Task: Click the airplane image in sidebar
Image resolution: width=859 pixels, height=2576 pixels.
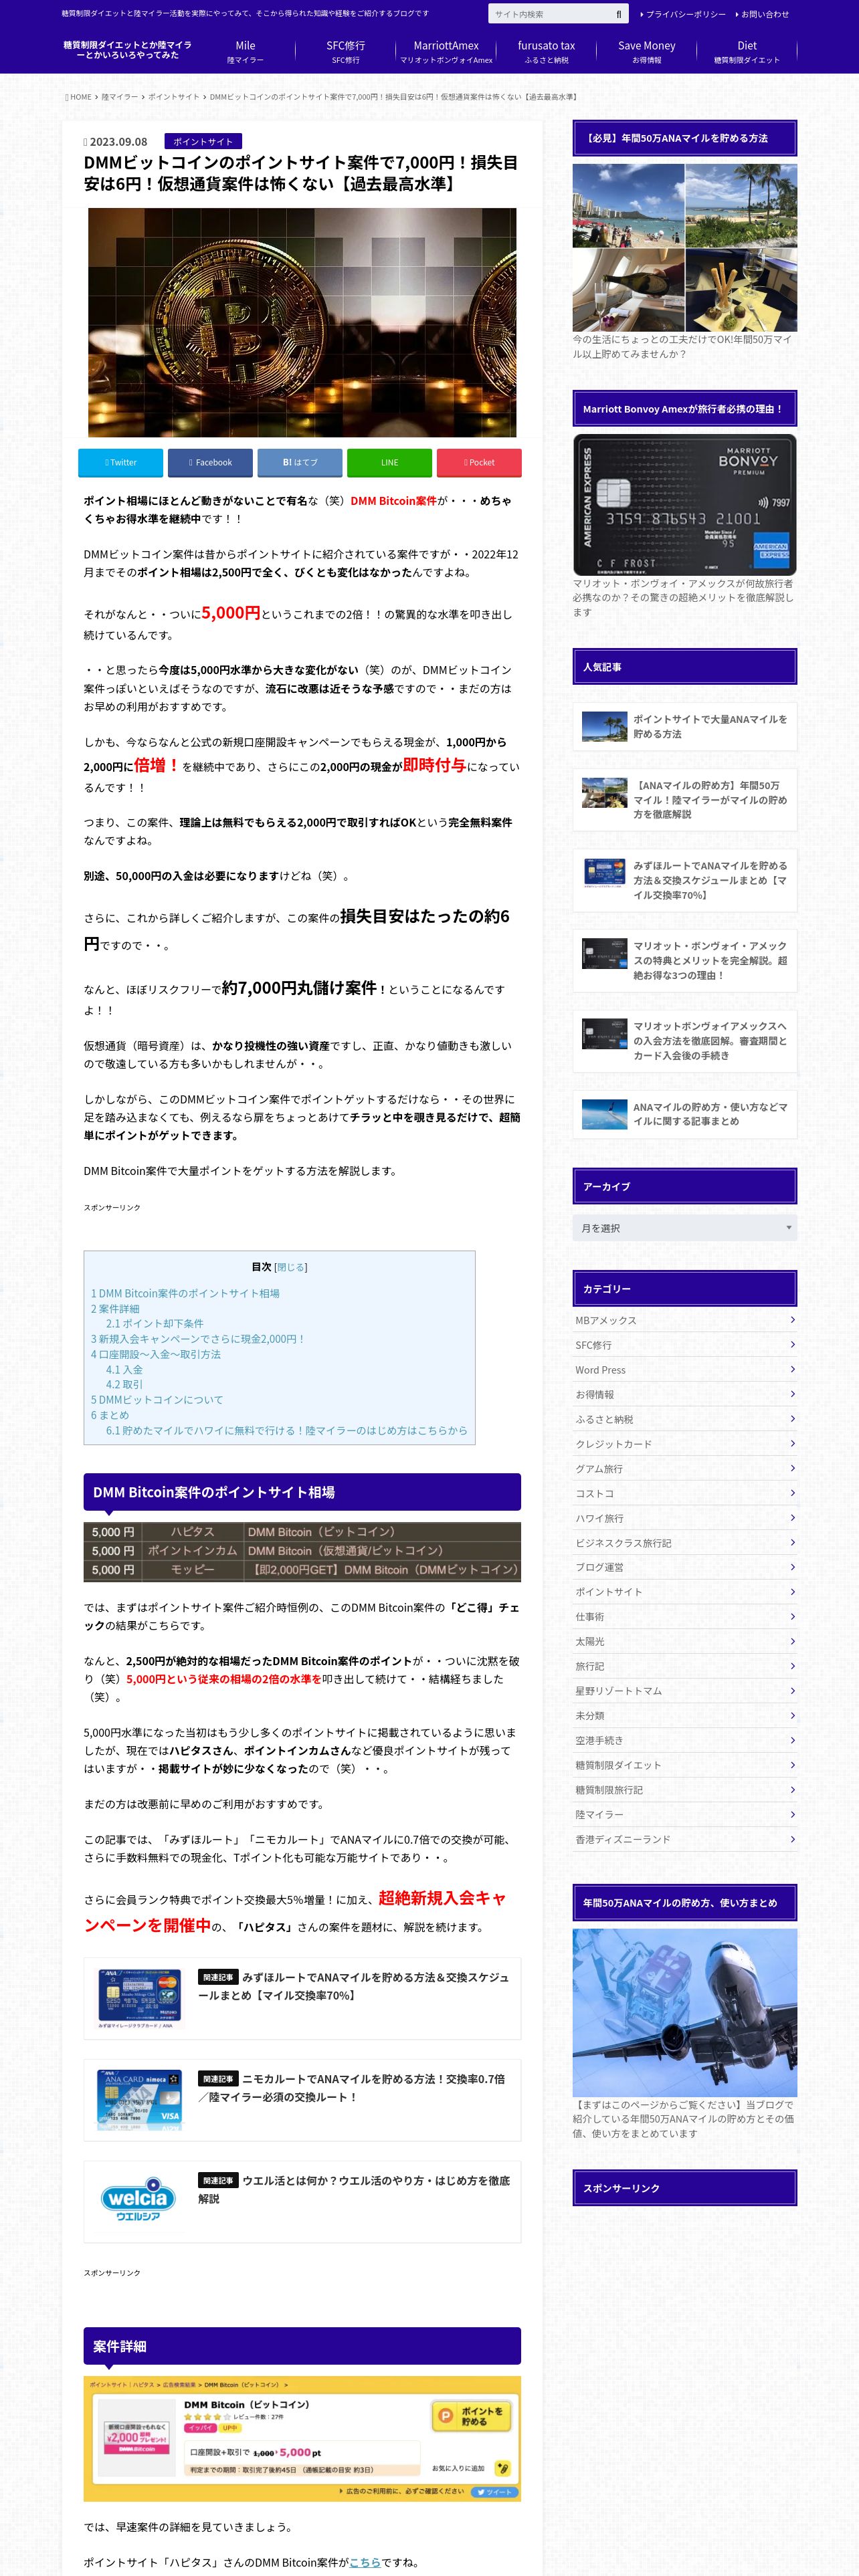Action: (x=684, y=2013)
